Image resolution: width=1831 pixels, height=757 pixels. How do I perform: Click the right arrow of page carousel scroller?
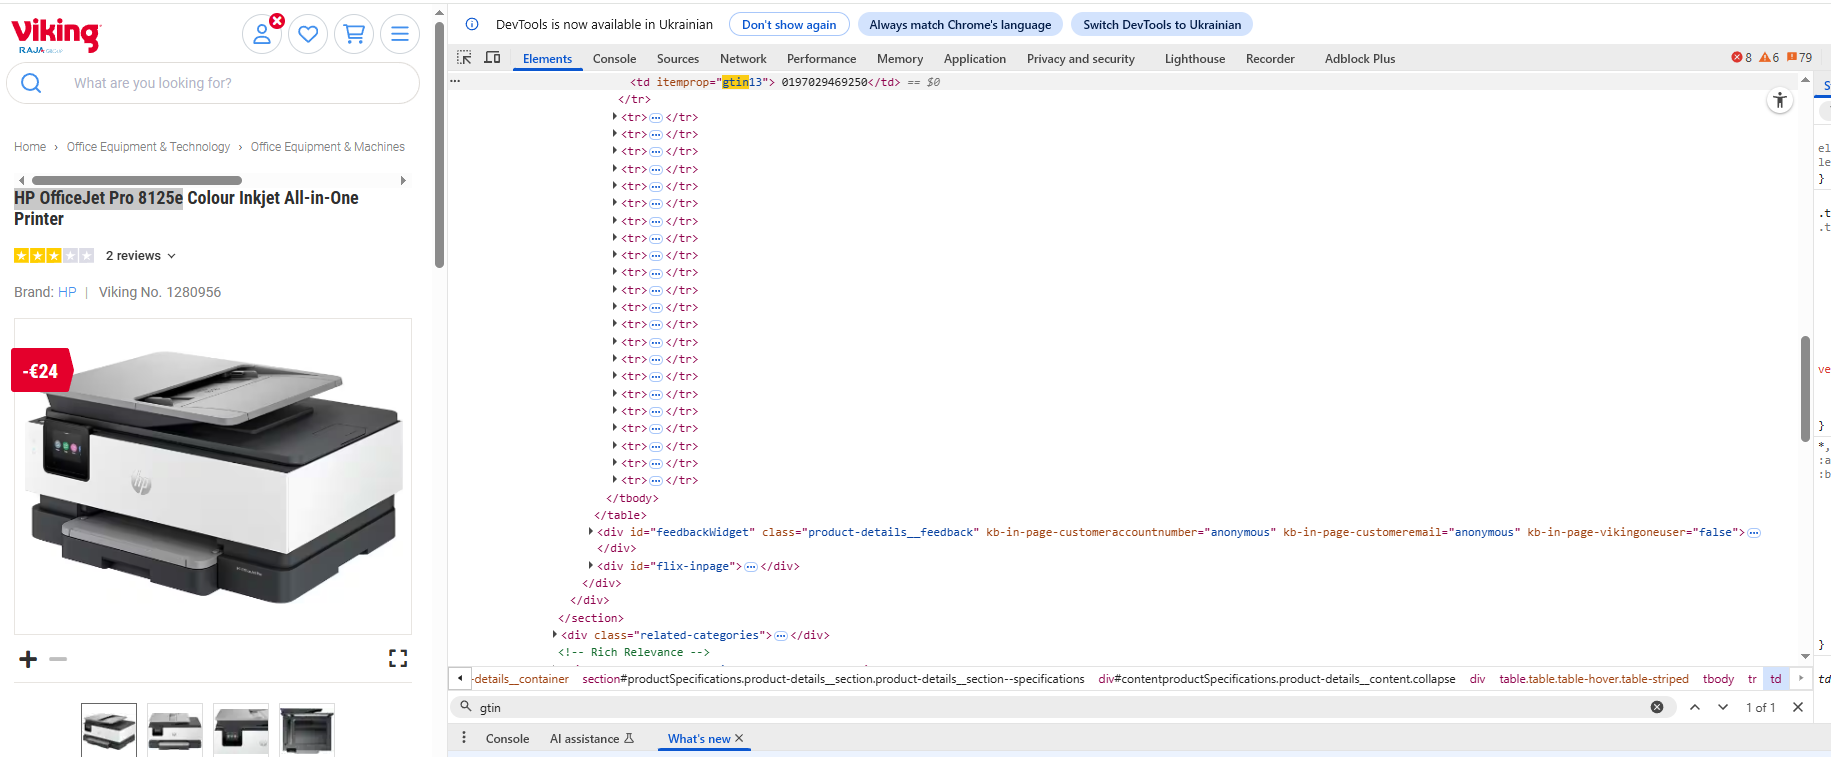tap(403, 181)
